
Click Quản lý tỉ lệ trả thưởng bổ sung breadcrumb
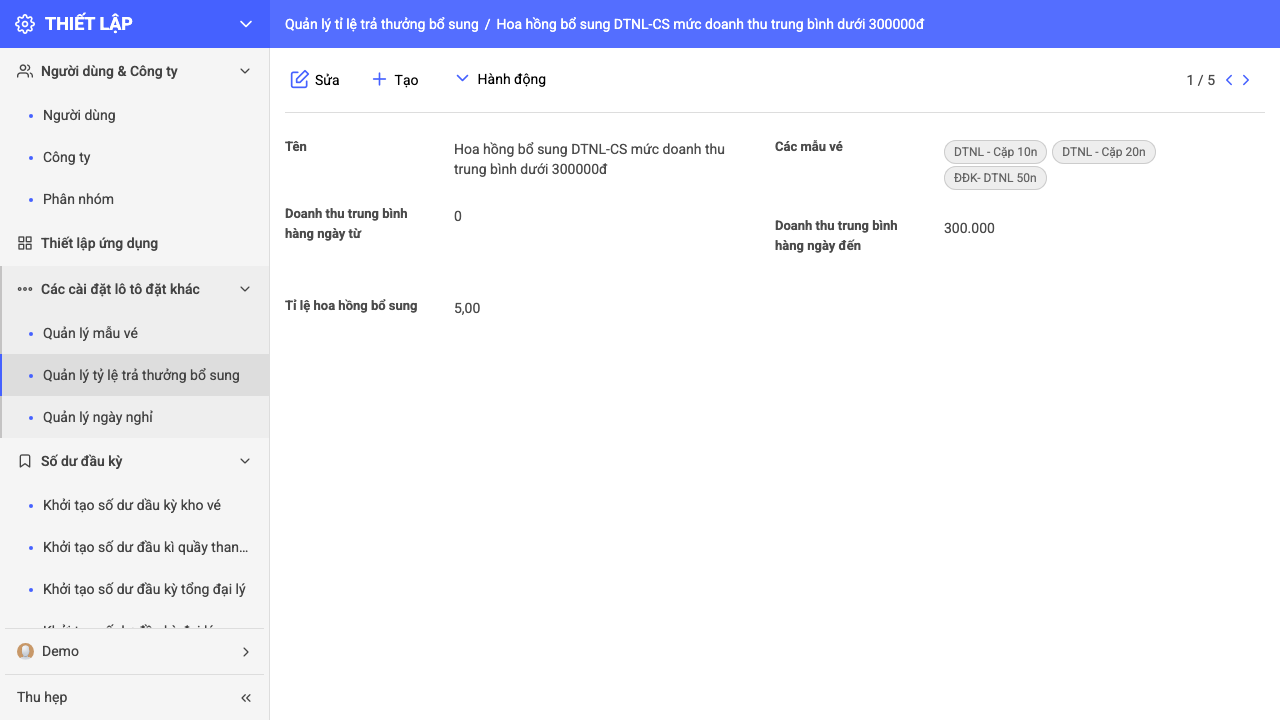click(382, 24)
